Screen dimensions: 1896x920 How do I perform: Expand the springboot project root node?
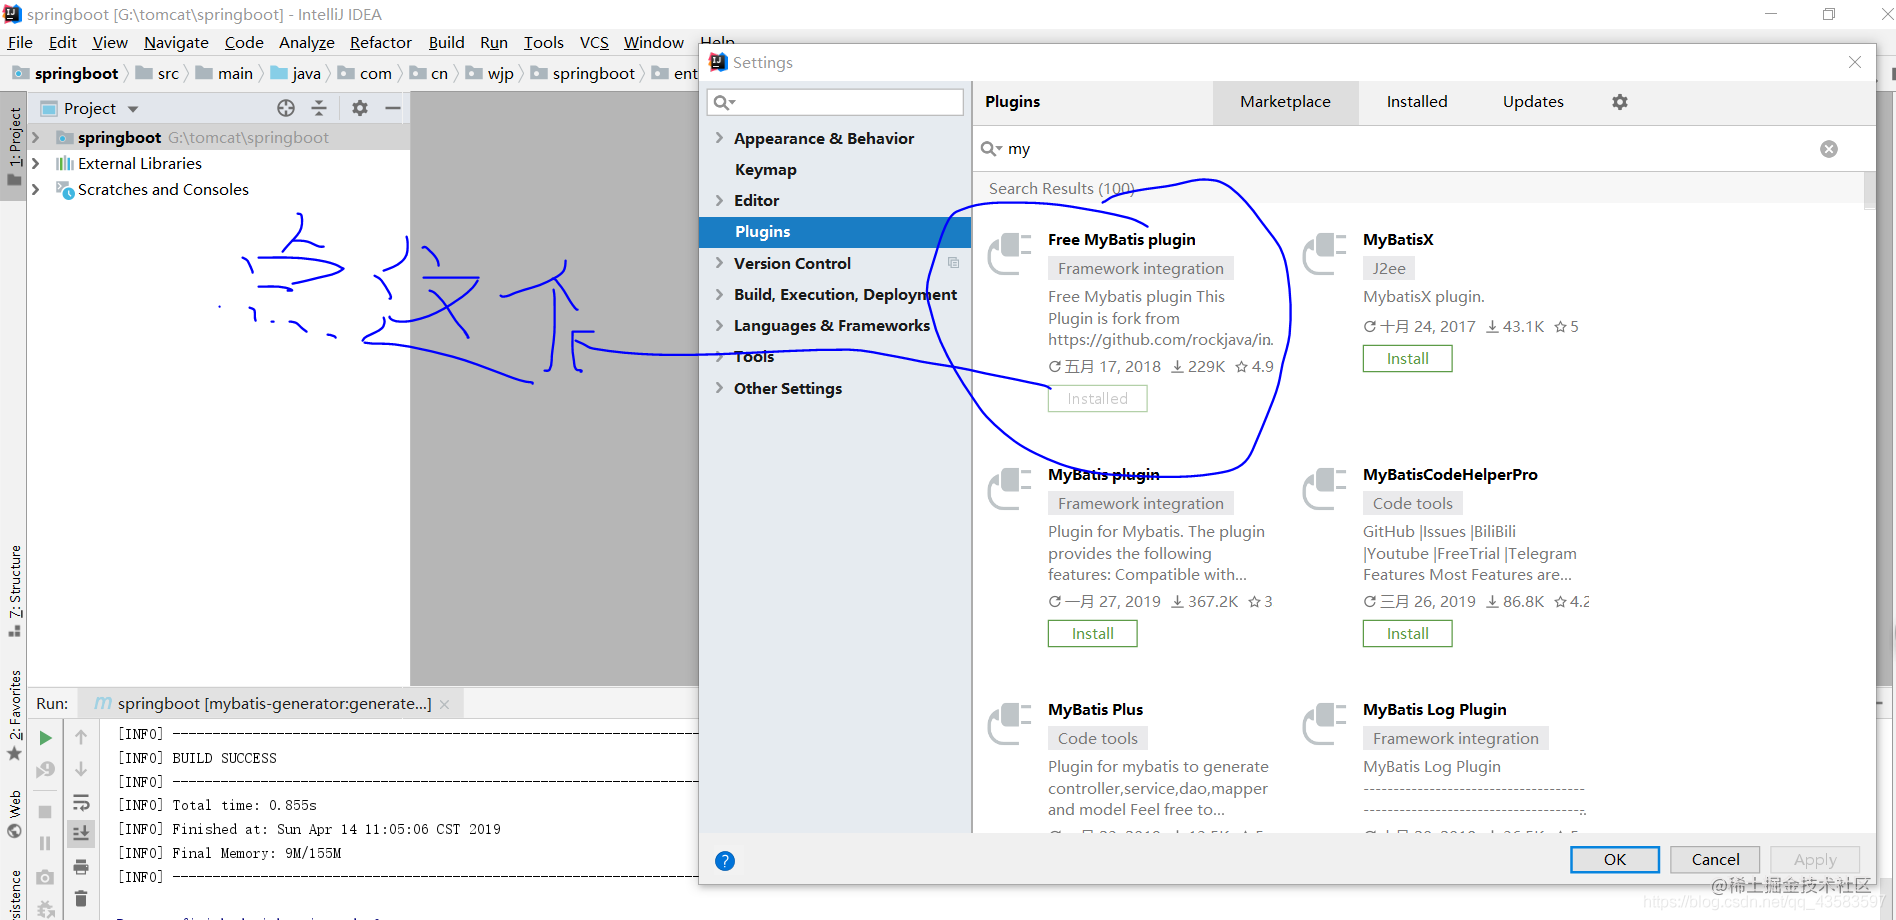coord(36,137)
